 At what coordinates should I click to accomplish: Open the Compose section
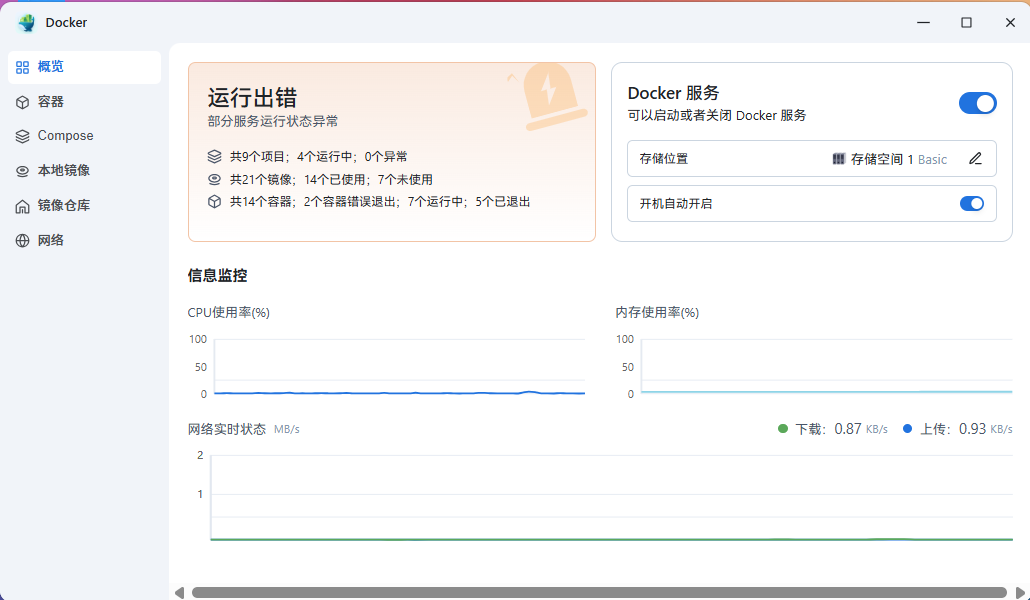pyautogui.click(x=84, y=136)
